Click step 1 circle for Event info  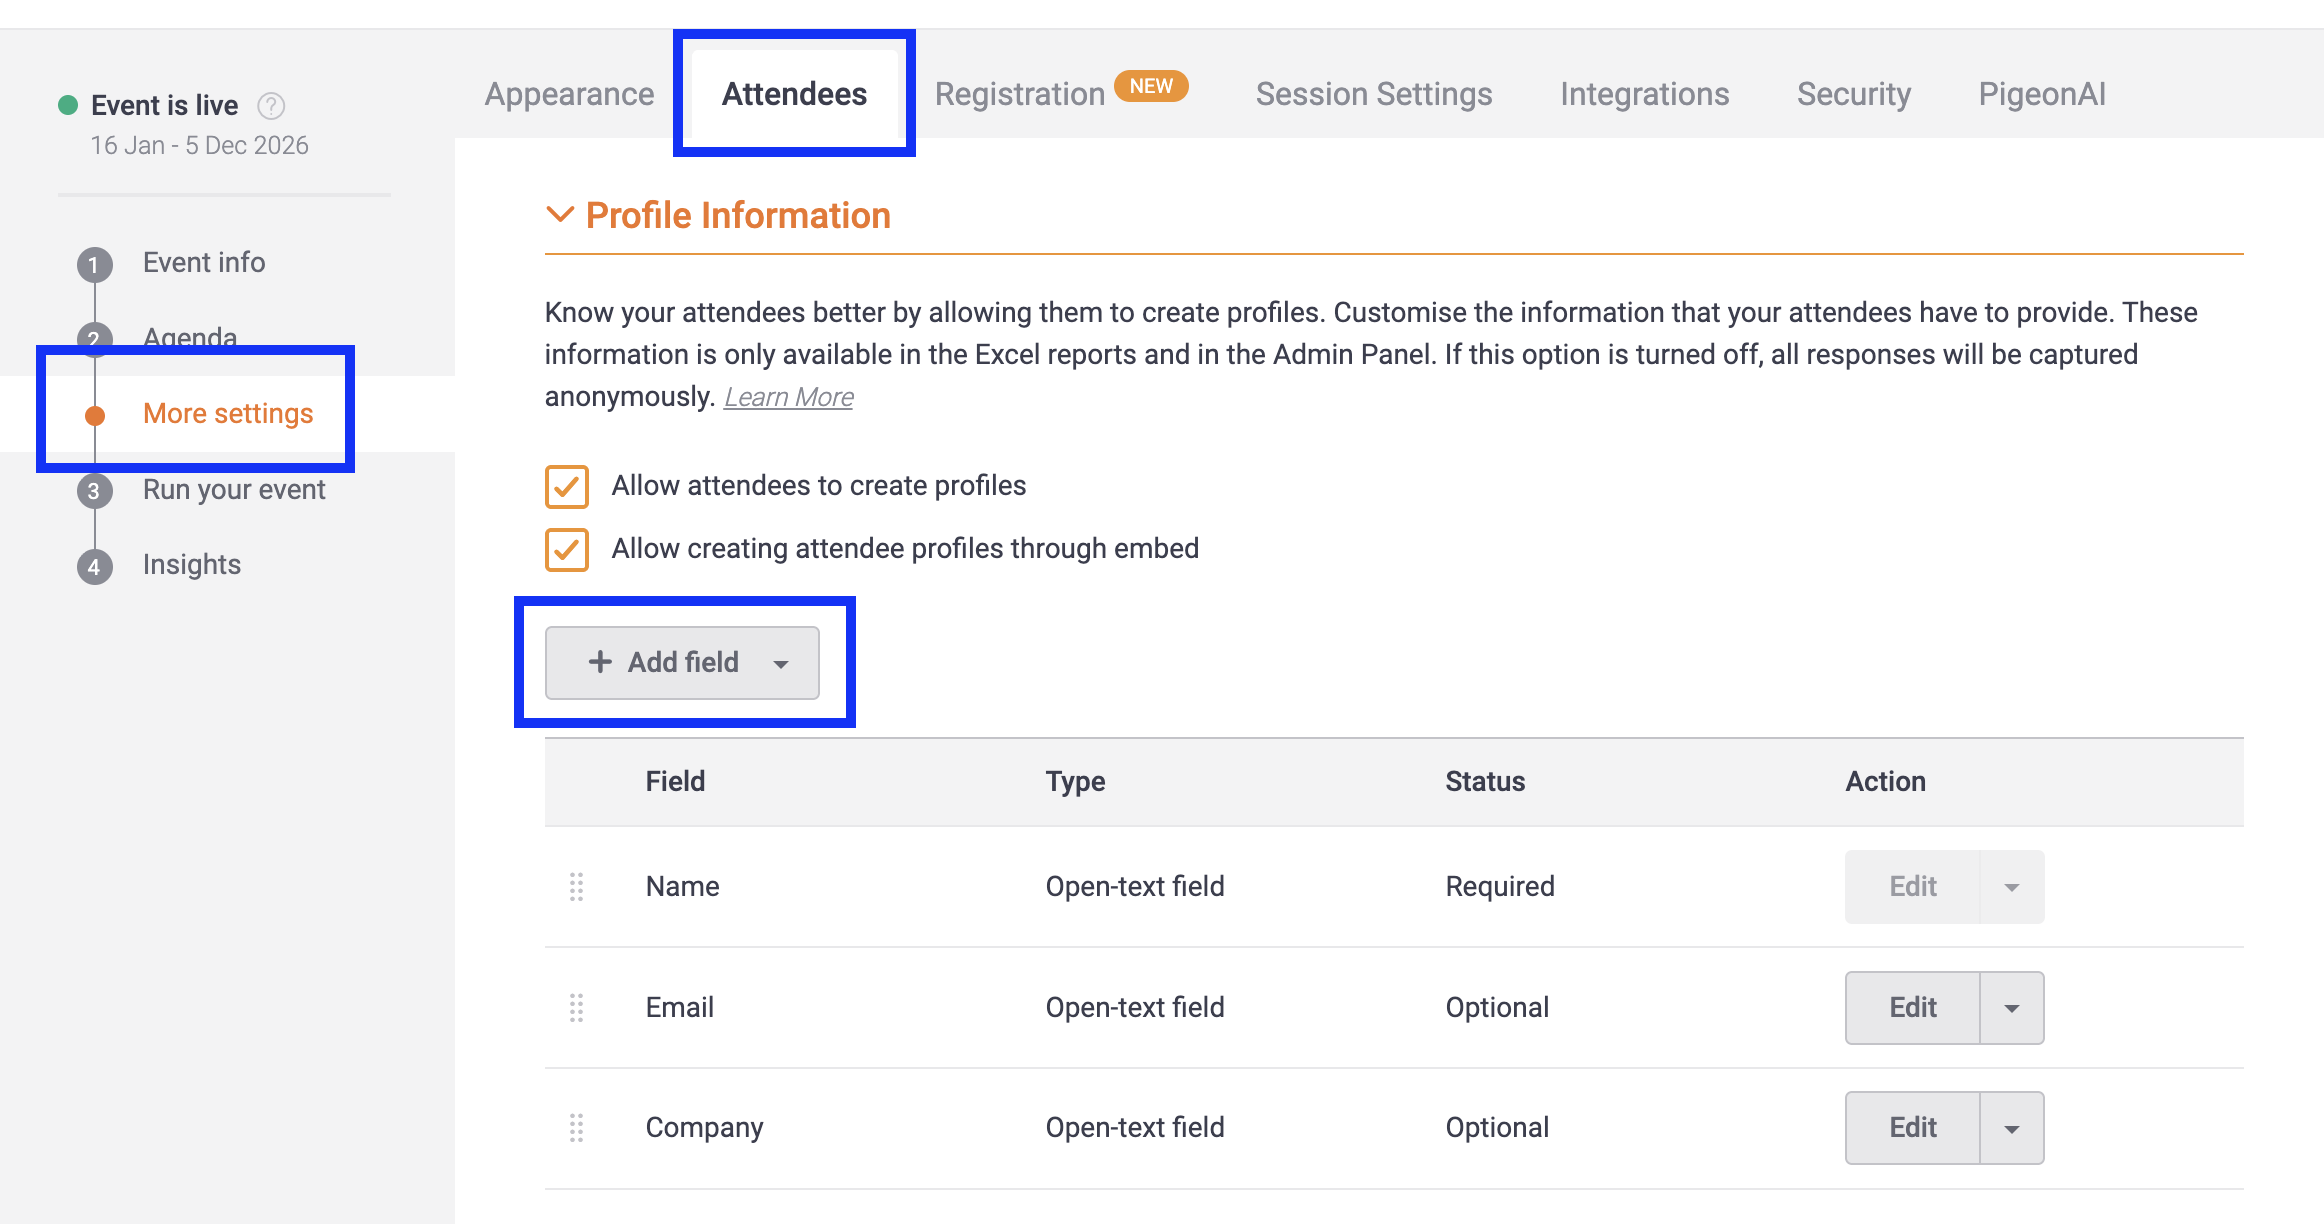(94, 265)
